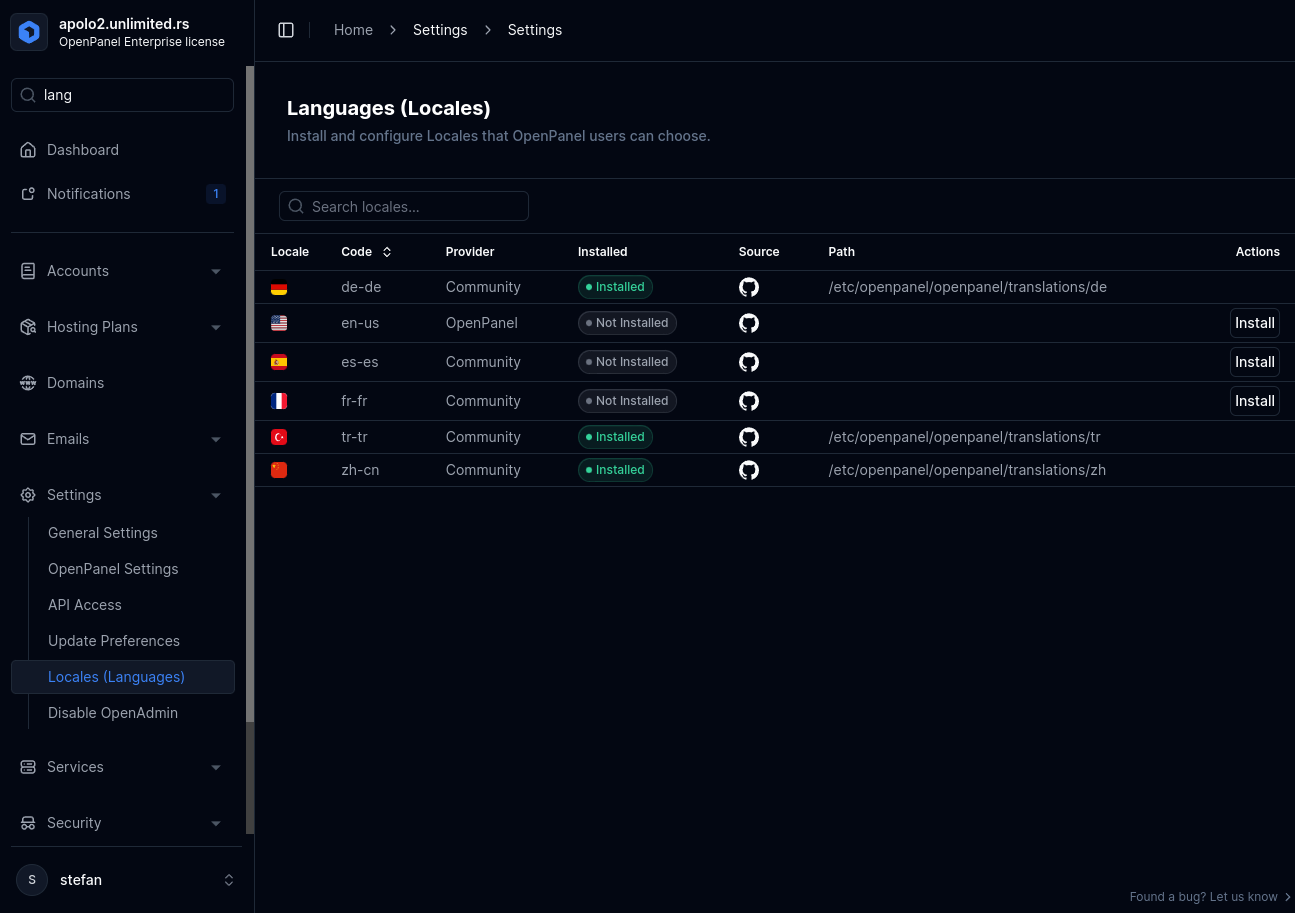Click the de-de Installed status badge
The height and width of the screenshot is (913, 1295).
point(615,287)
